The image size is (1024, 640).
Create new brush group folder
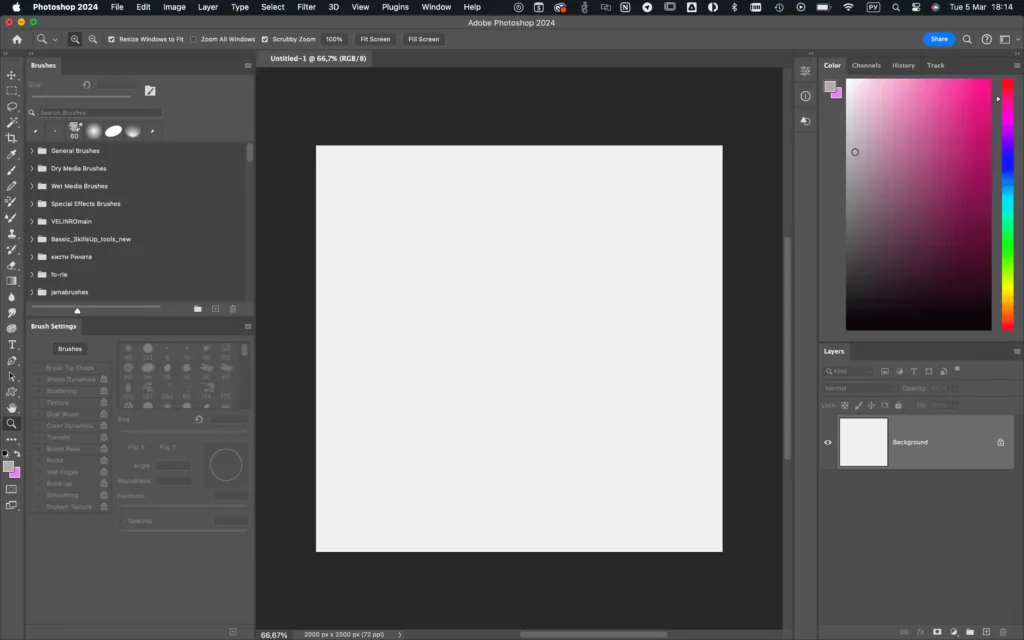(x=198, y=309)
